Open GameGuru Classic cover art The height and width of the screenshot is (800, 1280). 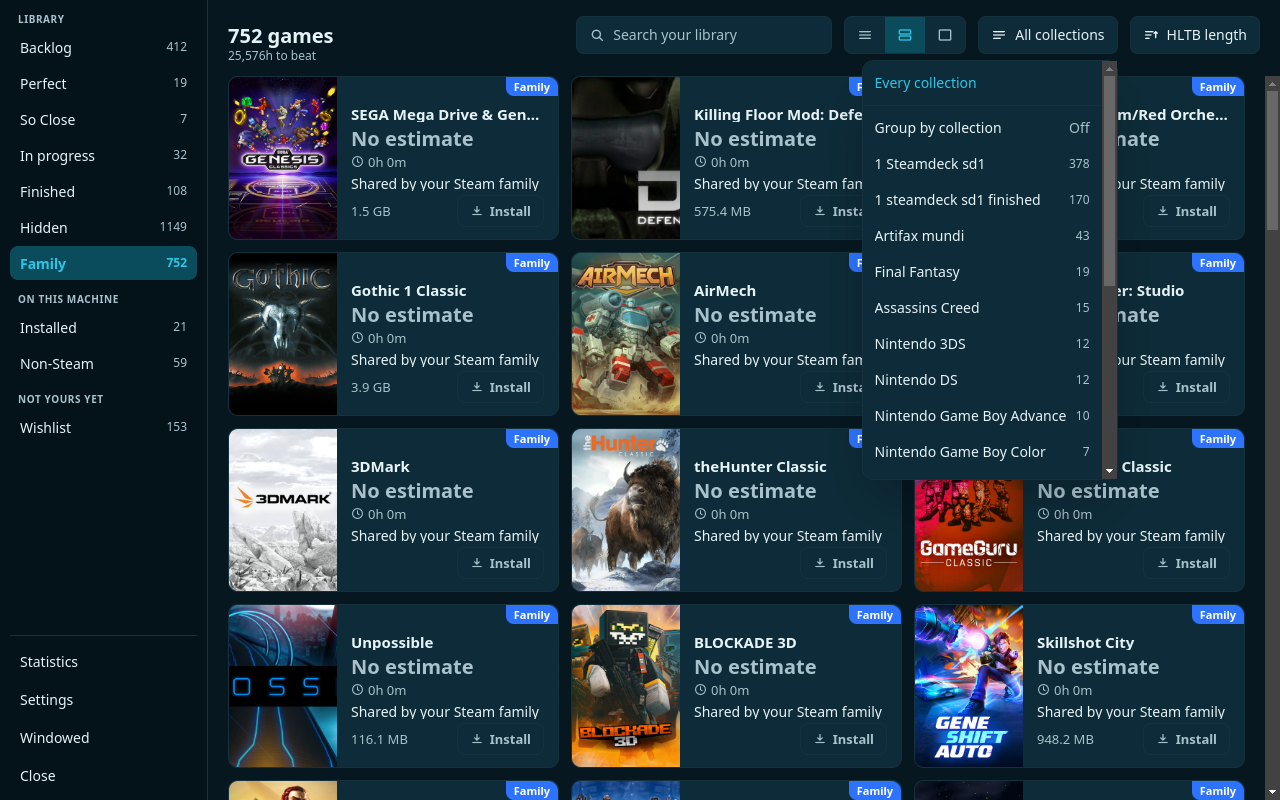969,535
